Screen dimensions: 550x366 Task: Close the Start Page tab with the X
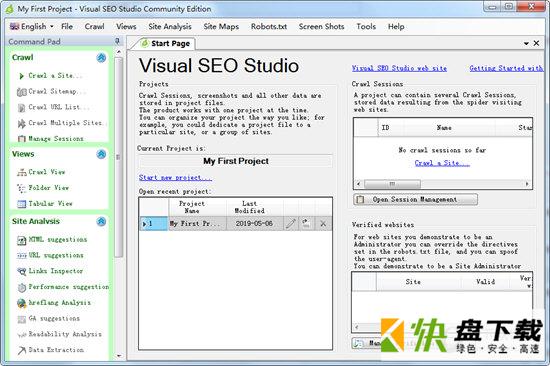pyautogui.click(x=536, y=43)
